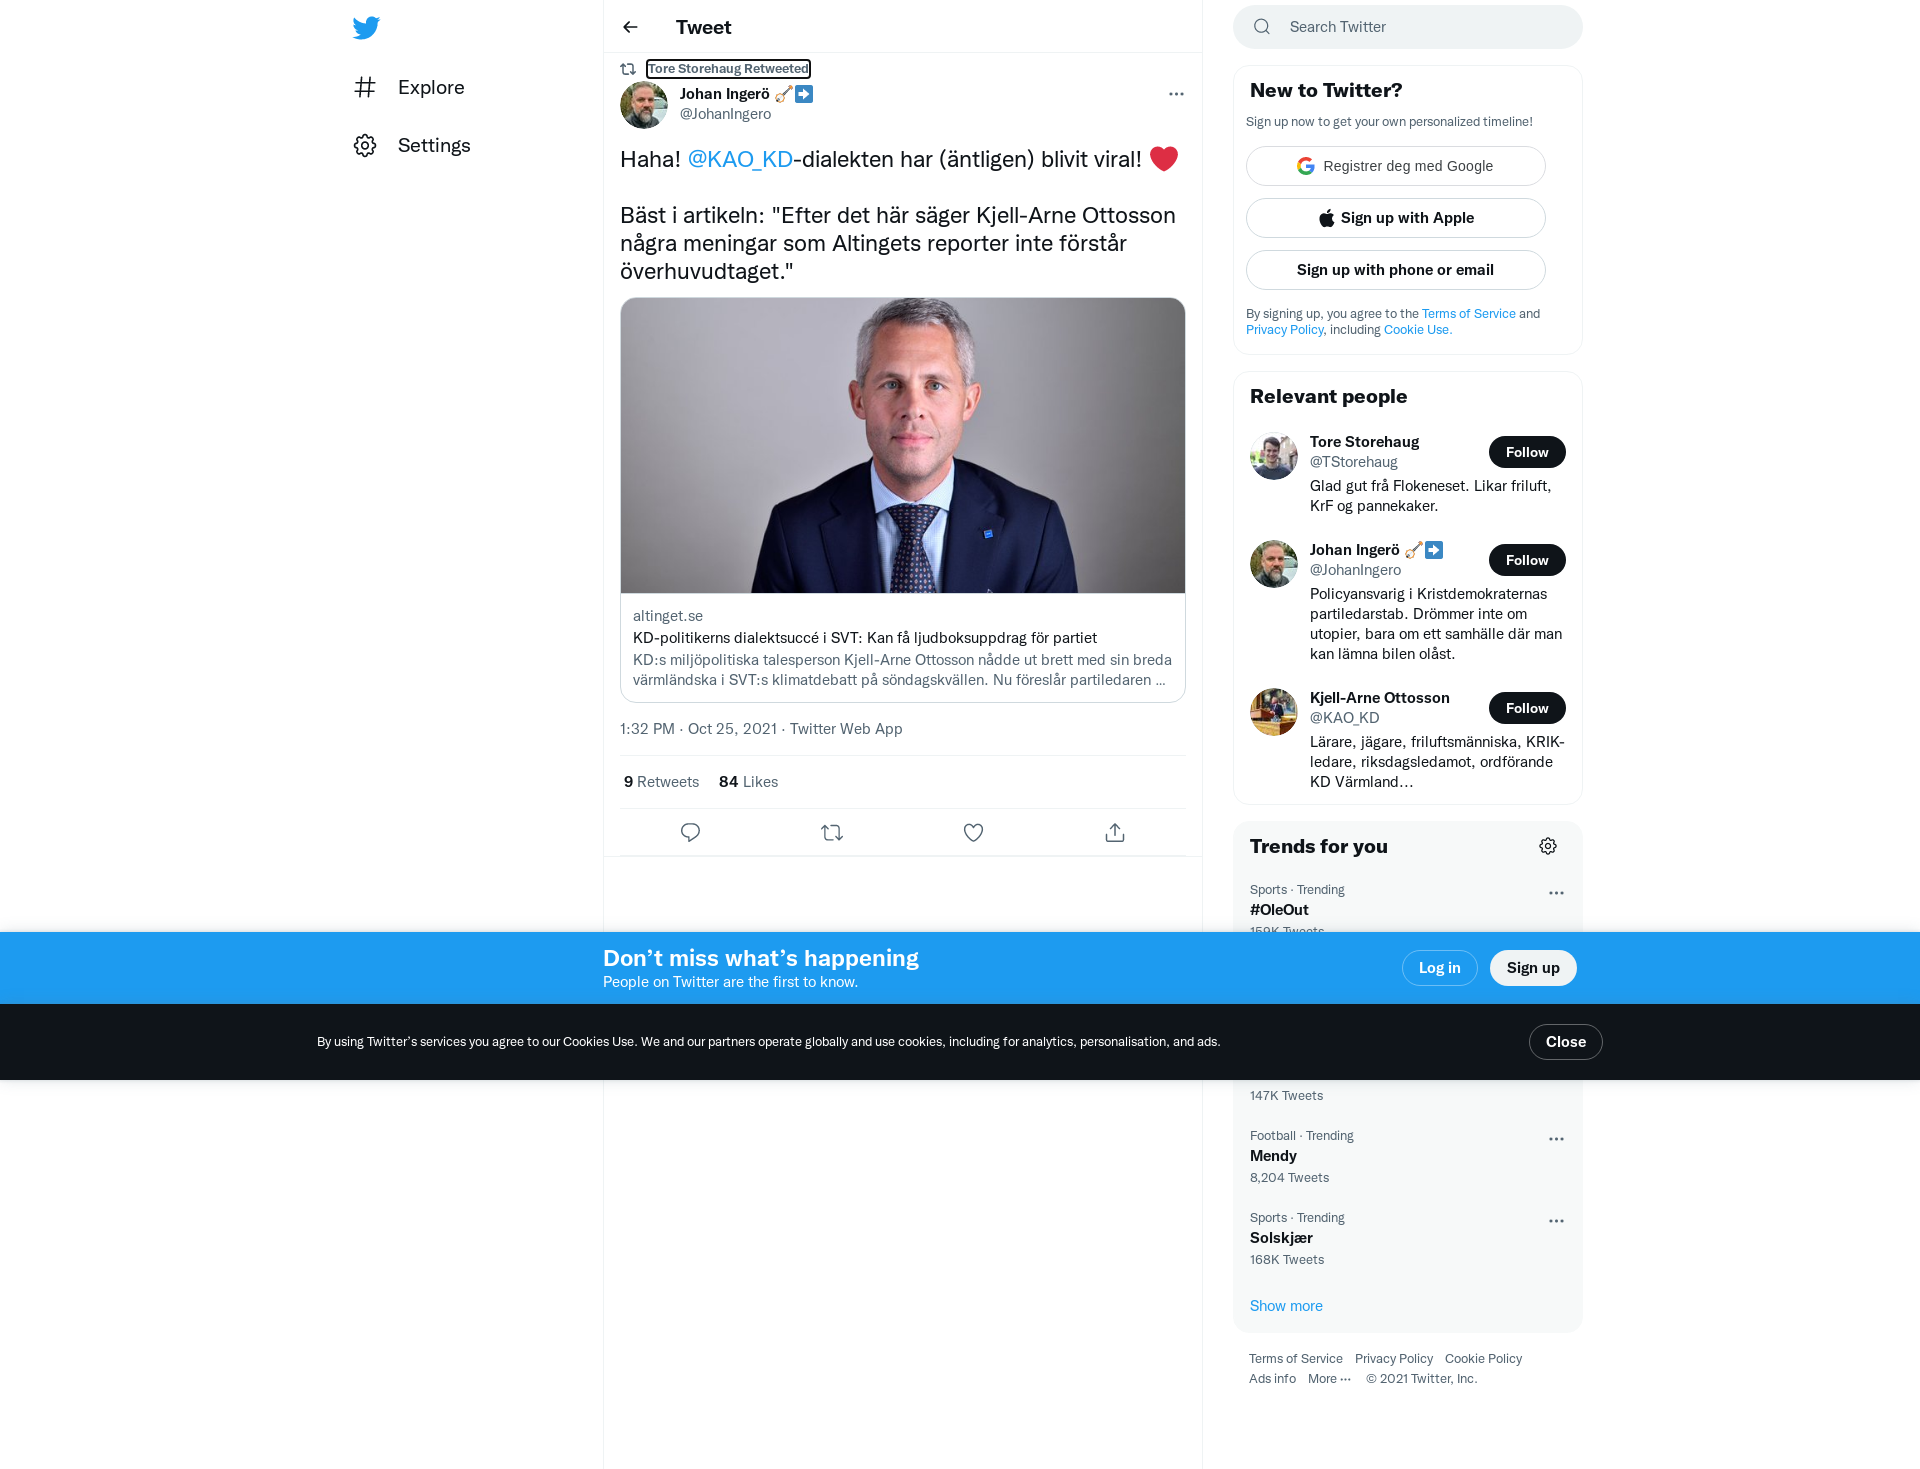Open the tweet's three-dot more menu

pyautogui.click(x=1176, y=94)
